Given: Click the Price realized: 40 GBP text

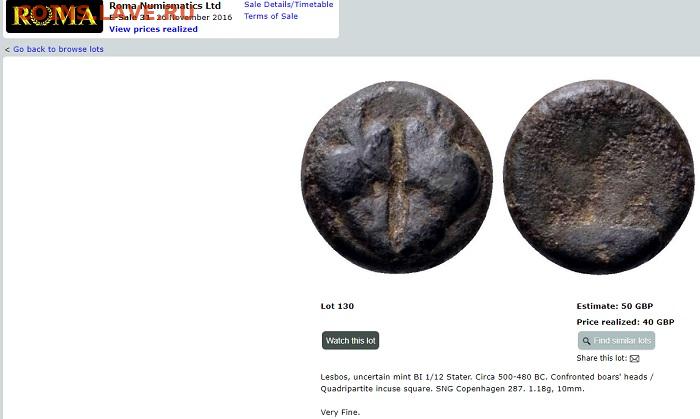Looking at the screenshot, I should (x=625, y=322).
